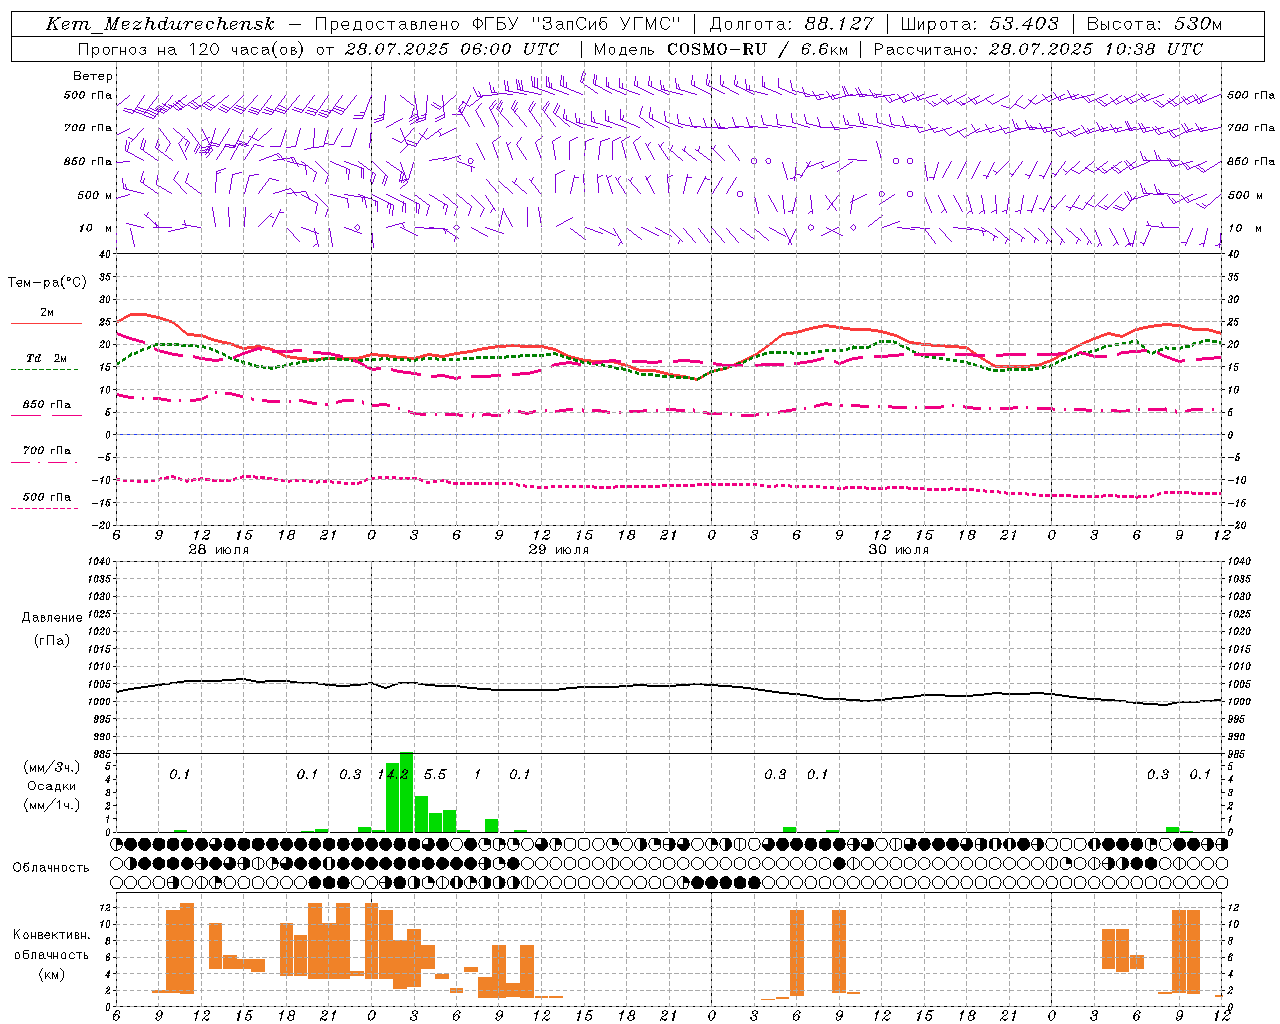Click the Td 2м dew point legend entry
This screenshot has width=1280, height=1024.
pyautogui.click(x=47, y=358)
